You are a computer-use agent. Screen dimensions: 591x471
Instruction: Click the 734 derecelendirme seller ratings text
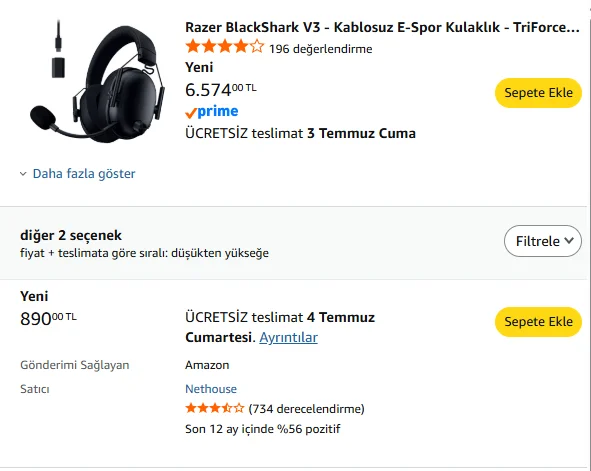click(306, 408)
